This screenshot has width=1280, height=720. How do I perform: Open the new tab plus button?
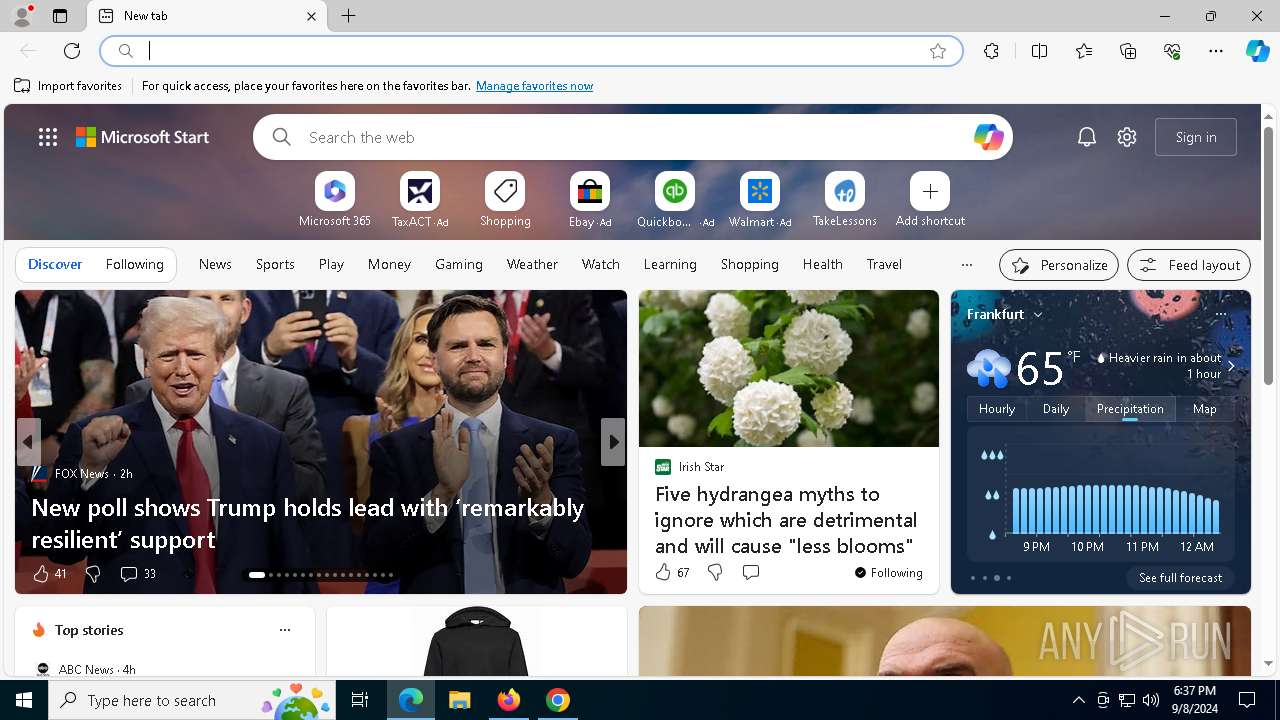[x=349, y=16]
